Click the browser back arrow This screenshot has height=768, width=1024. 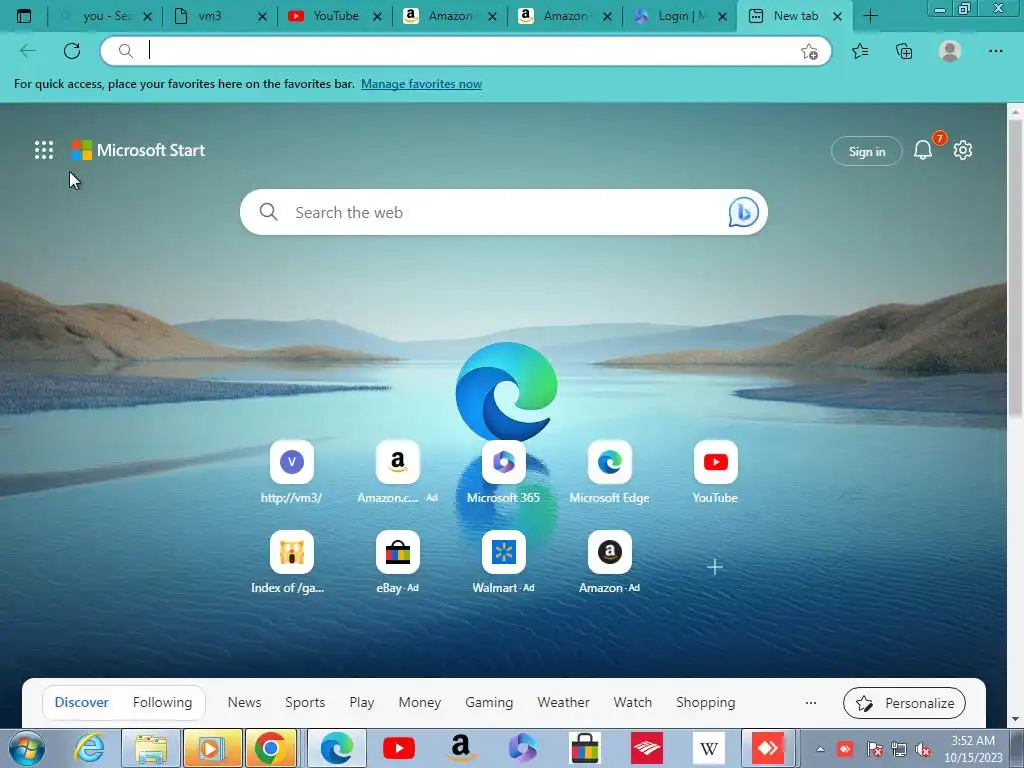point(28,51)
